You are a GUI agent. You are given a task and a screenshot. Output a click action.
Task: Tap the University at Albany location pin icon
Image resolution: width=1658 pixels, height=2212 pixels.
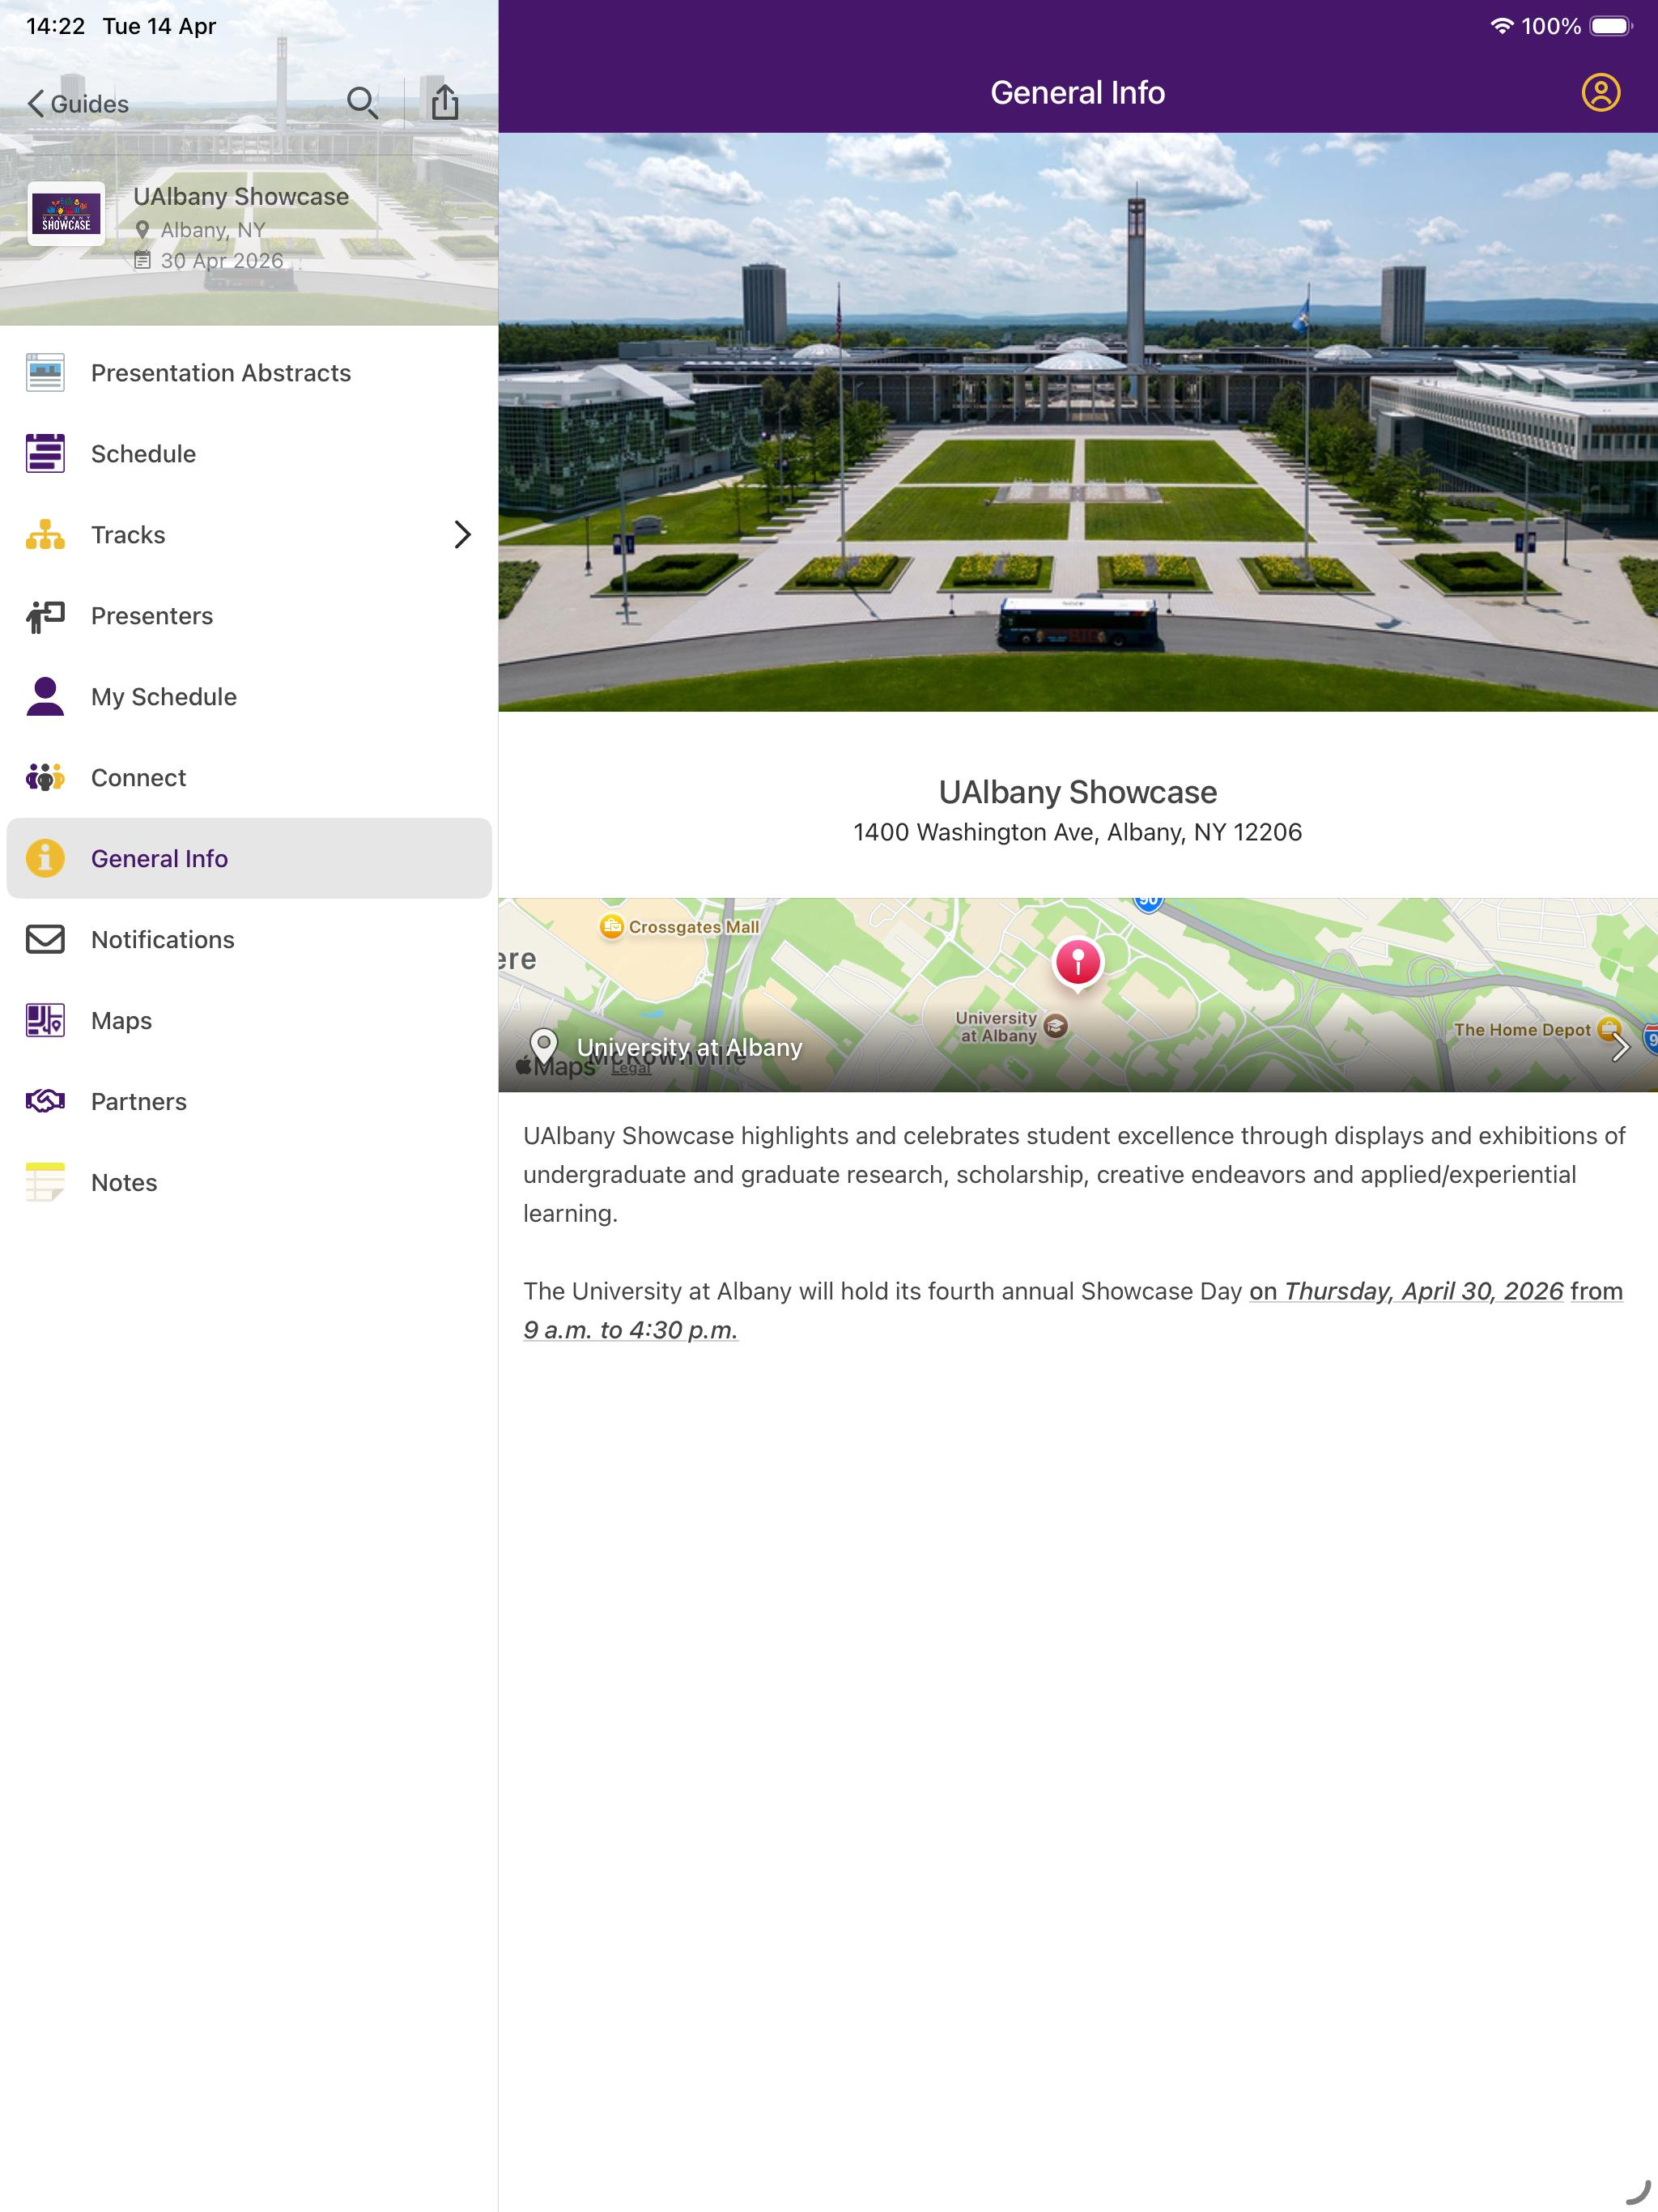(x=544, y=1047)
